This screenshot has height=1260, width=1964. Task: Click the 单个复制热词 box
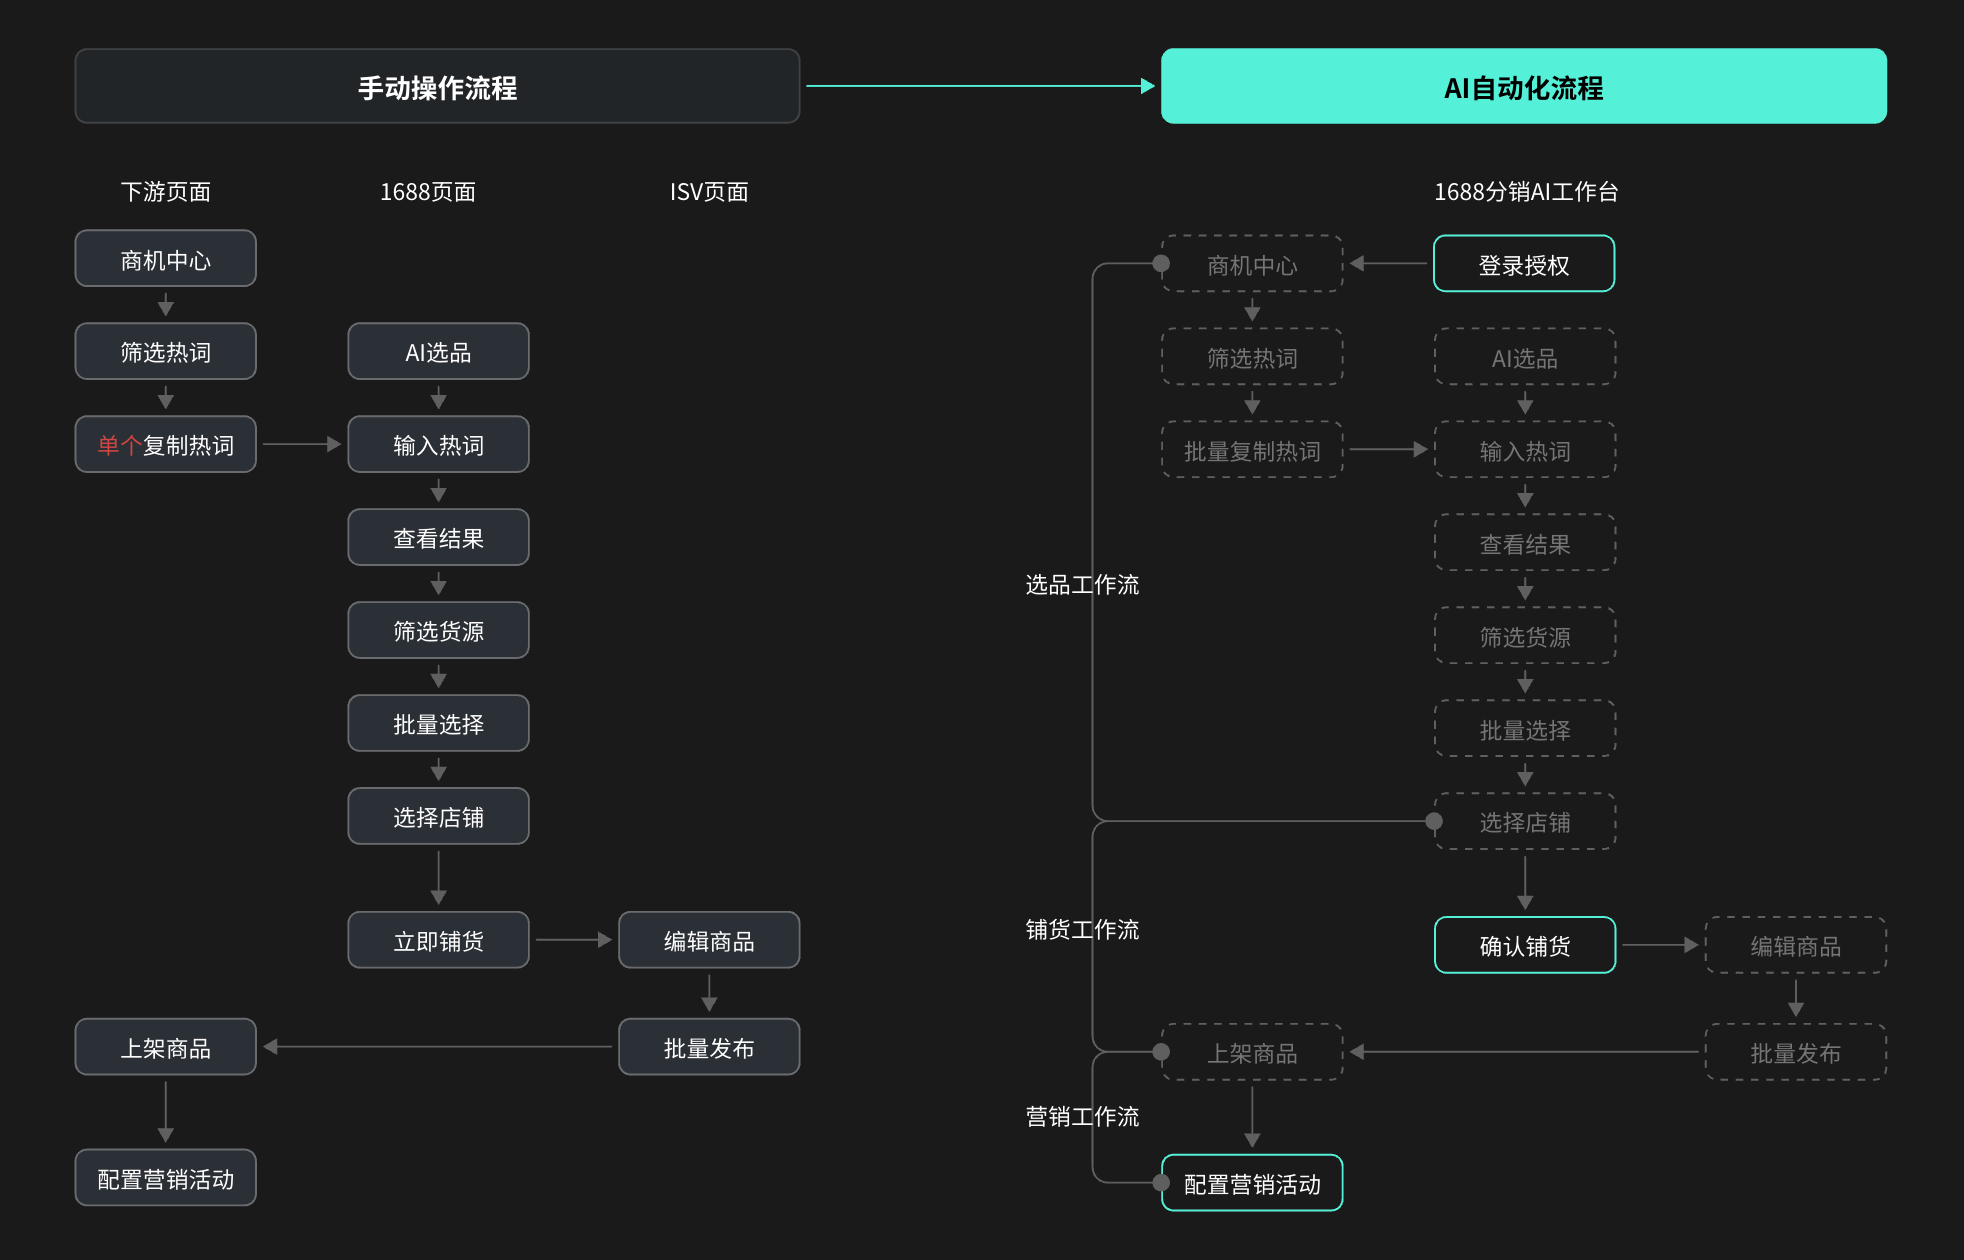pos(166,444)
